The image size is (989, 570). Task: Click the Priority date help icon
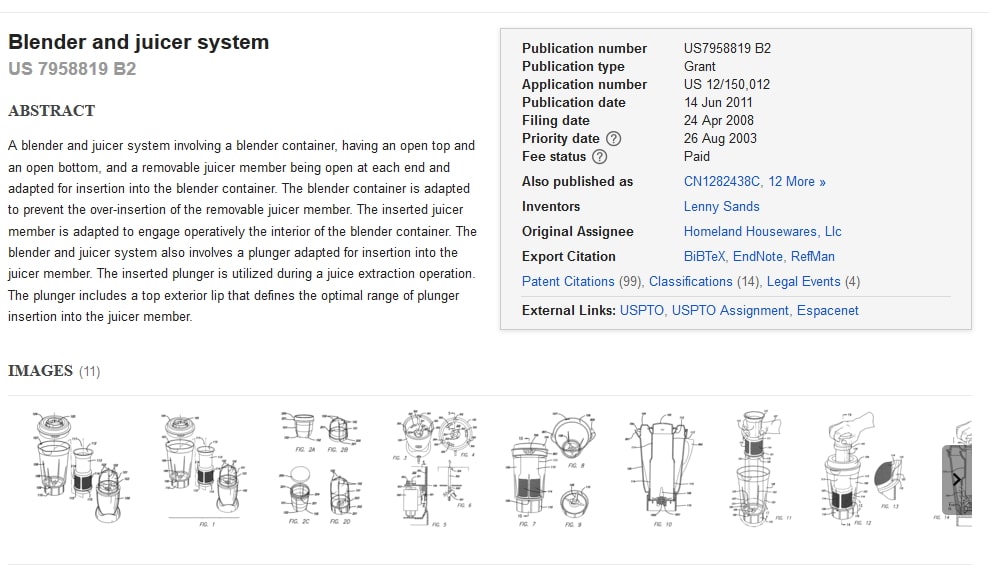coord(613,139)
